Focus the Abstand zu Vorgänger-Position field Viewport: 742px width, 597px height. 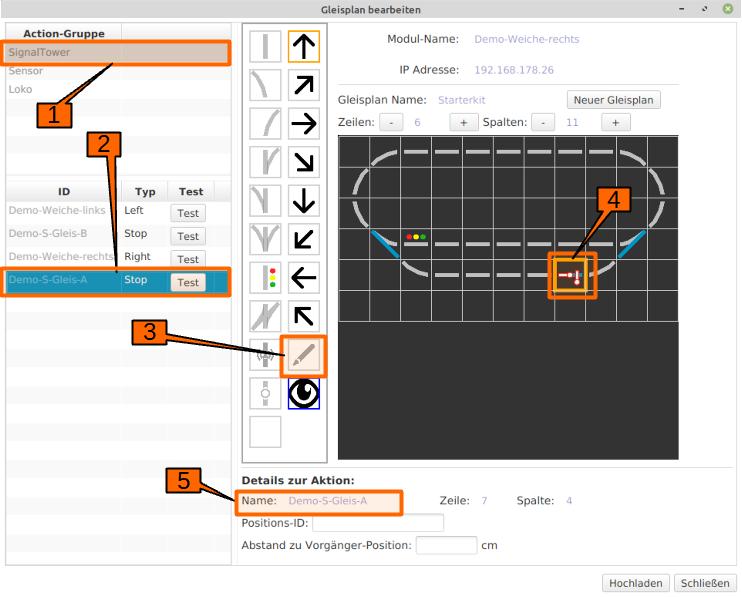click(446, 546)
